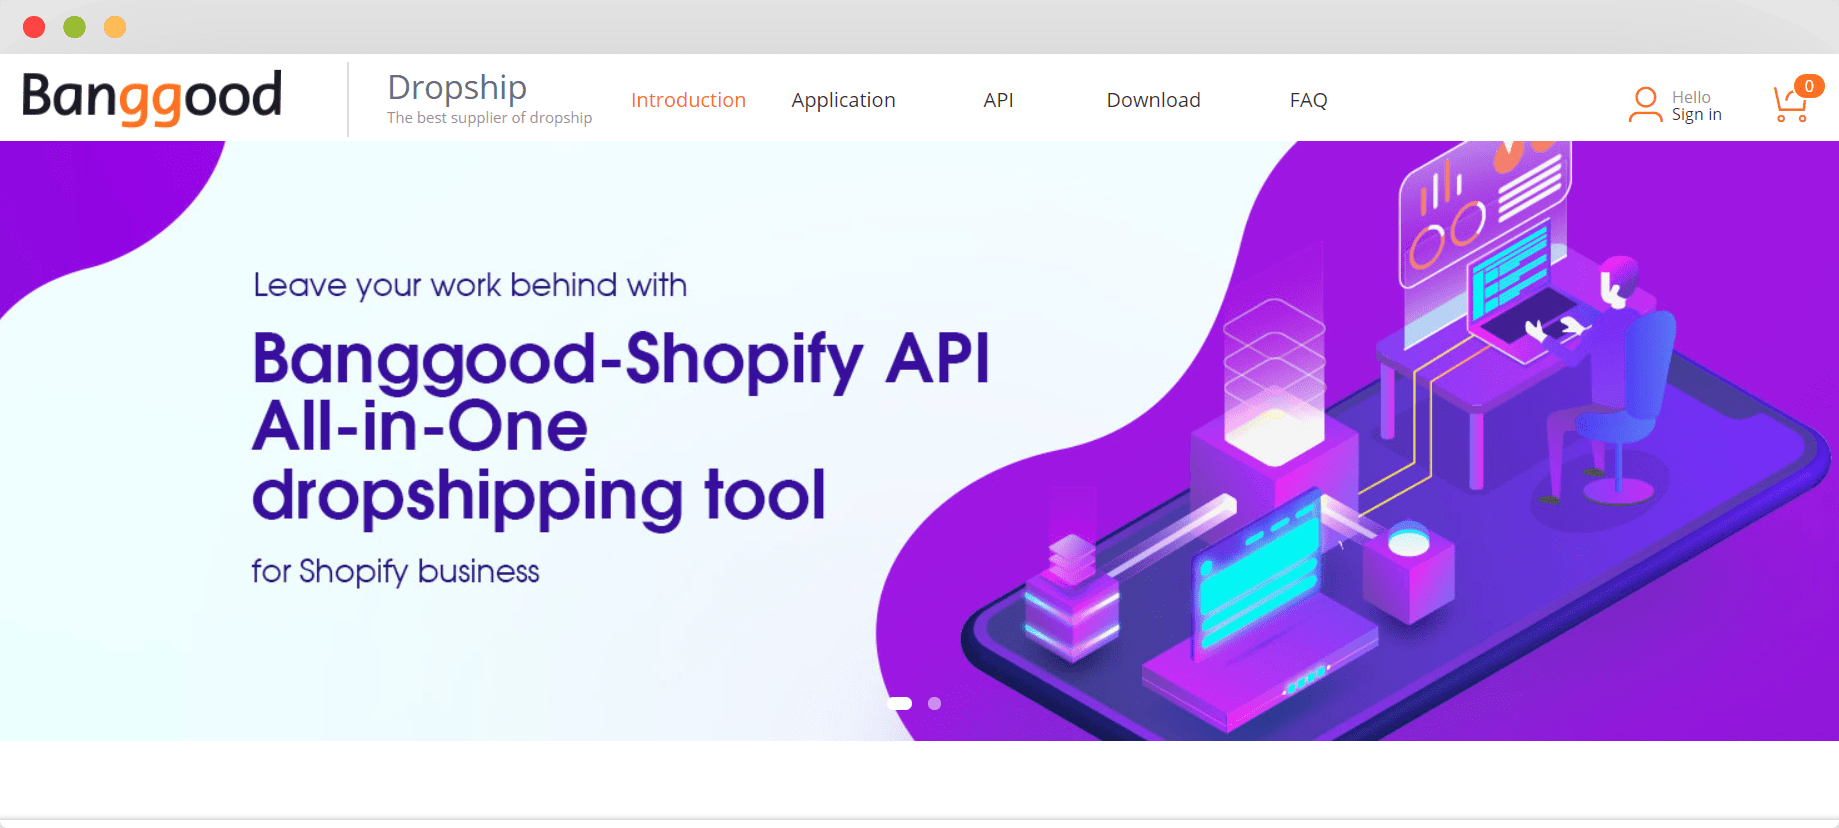Image resolution: width=1839 pixels, height=828 pixels.
Task: Click 'The best supplier of dropship' tagline
Action: [489, 118]
